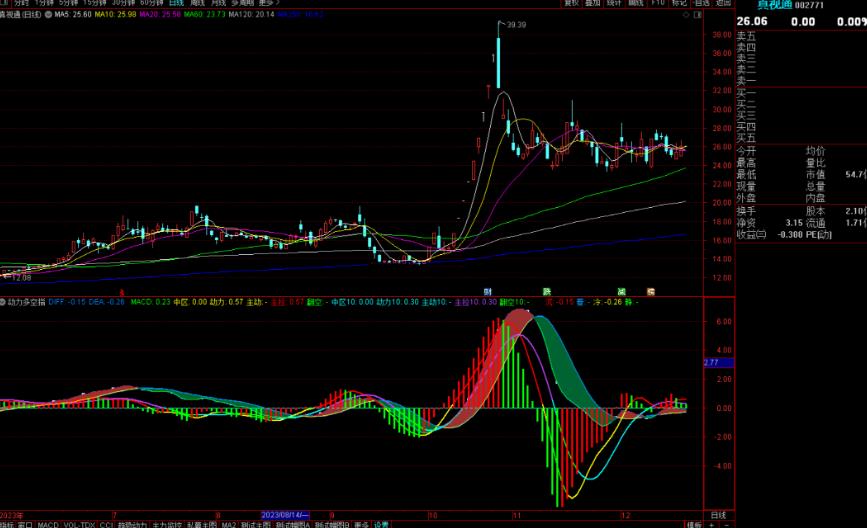
Task: Click the 标记 mark button
Action: [679, 3]
